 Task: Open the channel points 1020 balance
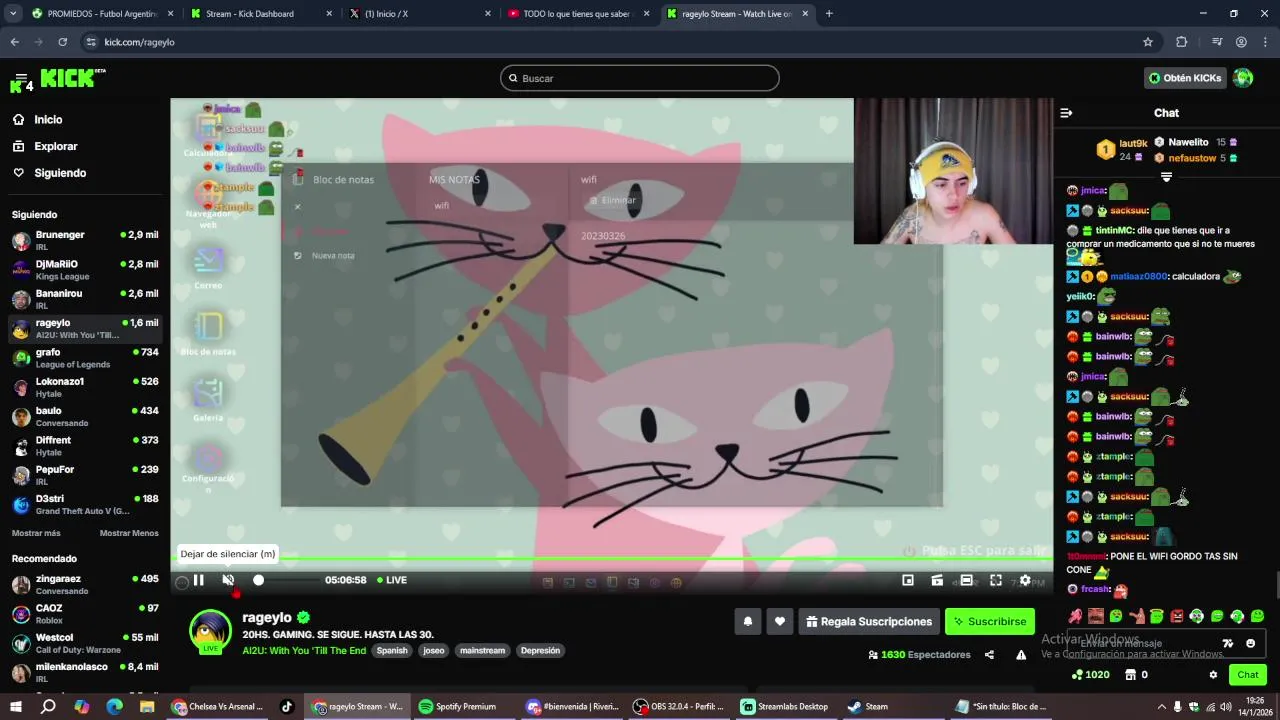click(1090, 675)
